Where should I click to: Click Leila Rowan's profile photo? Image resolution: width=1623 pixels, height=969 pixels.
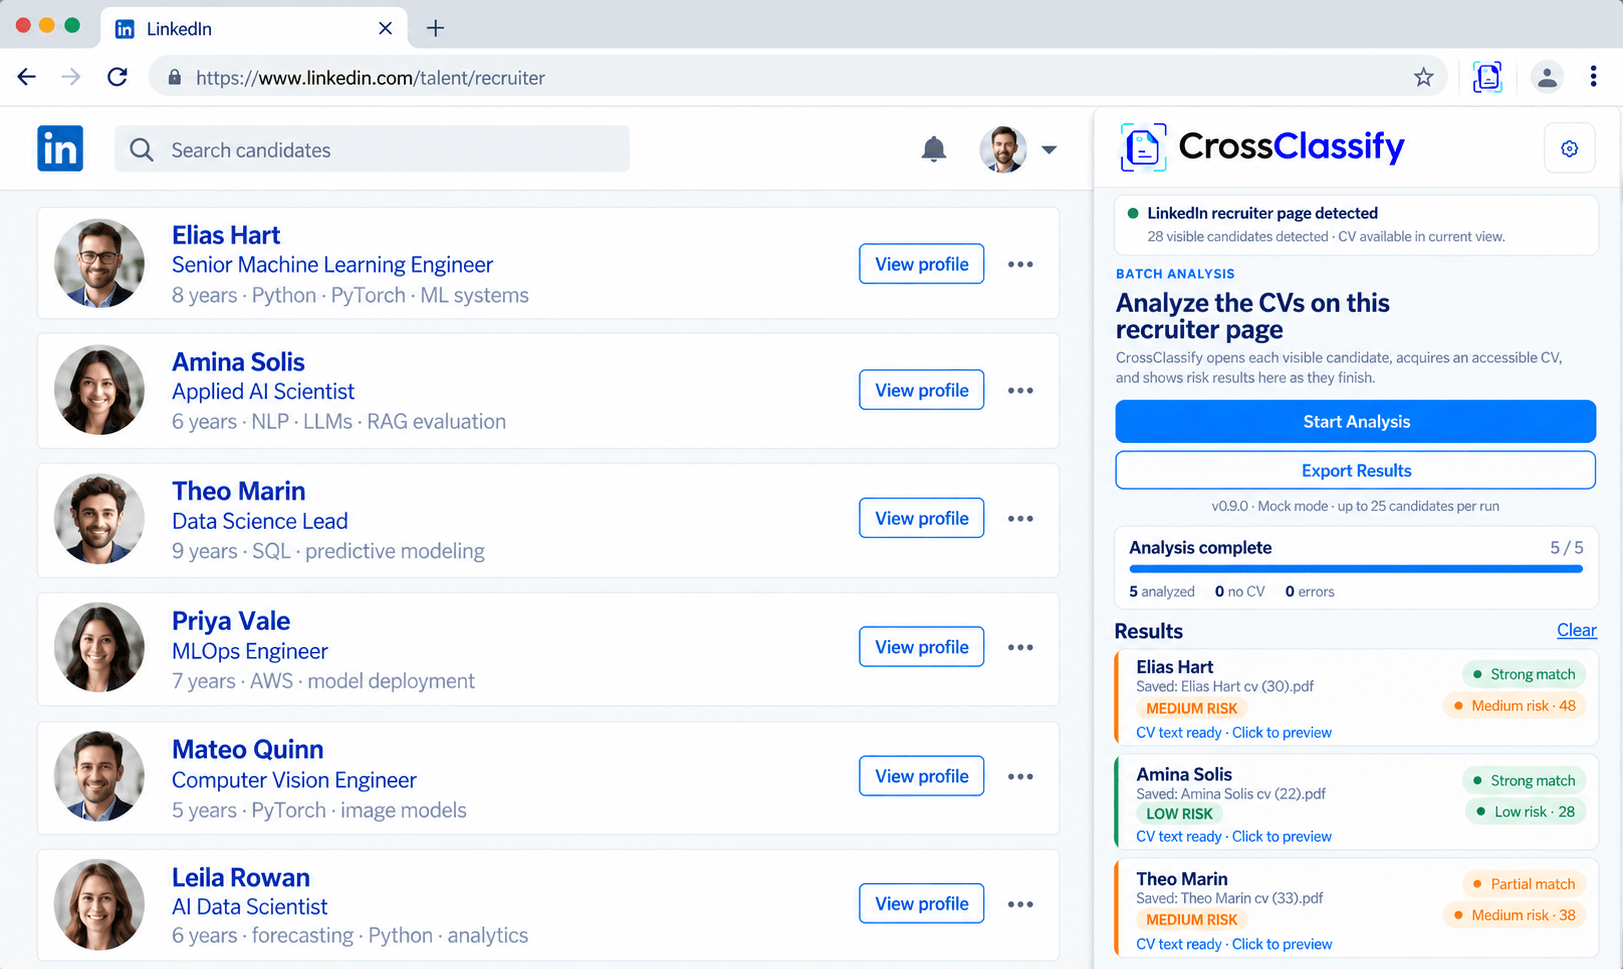coord(99,904)
